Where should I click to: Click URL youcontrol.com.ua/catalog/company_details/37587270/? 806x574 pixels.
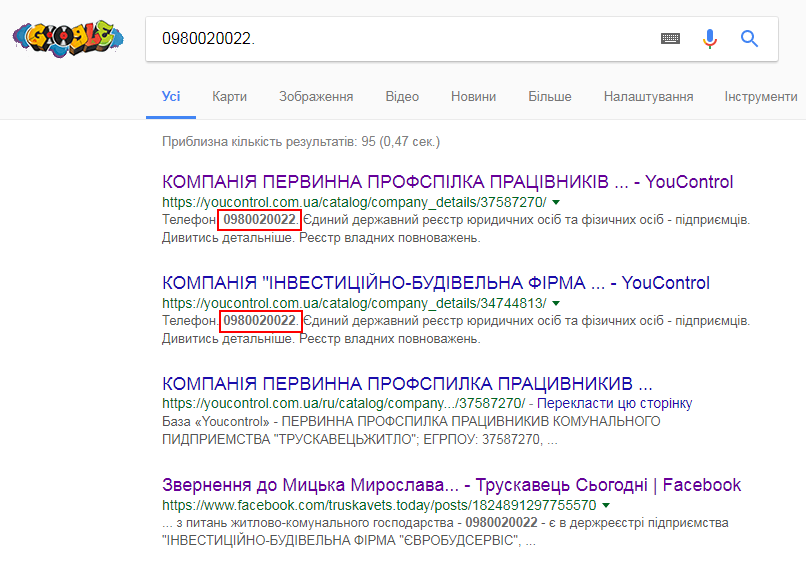(354, 202)
